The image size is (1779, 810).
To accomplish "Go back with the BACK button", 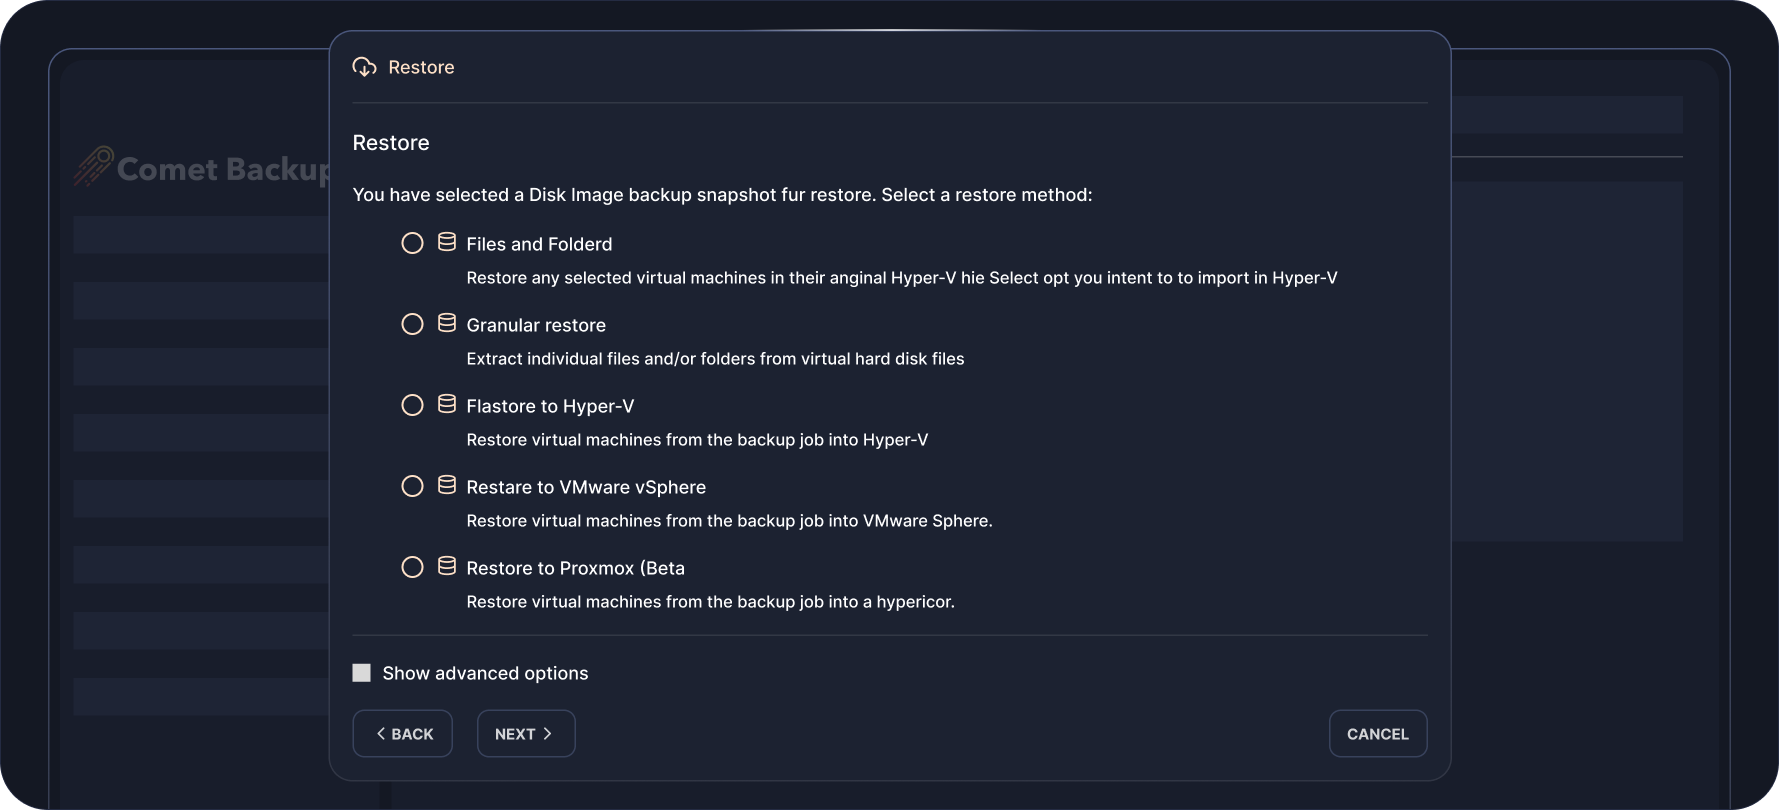I will pyautogui.click(x=403, y=734).
